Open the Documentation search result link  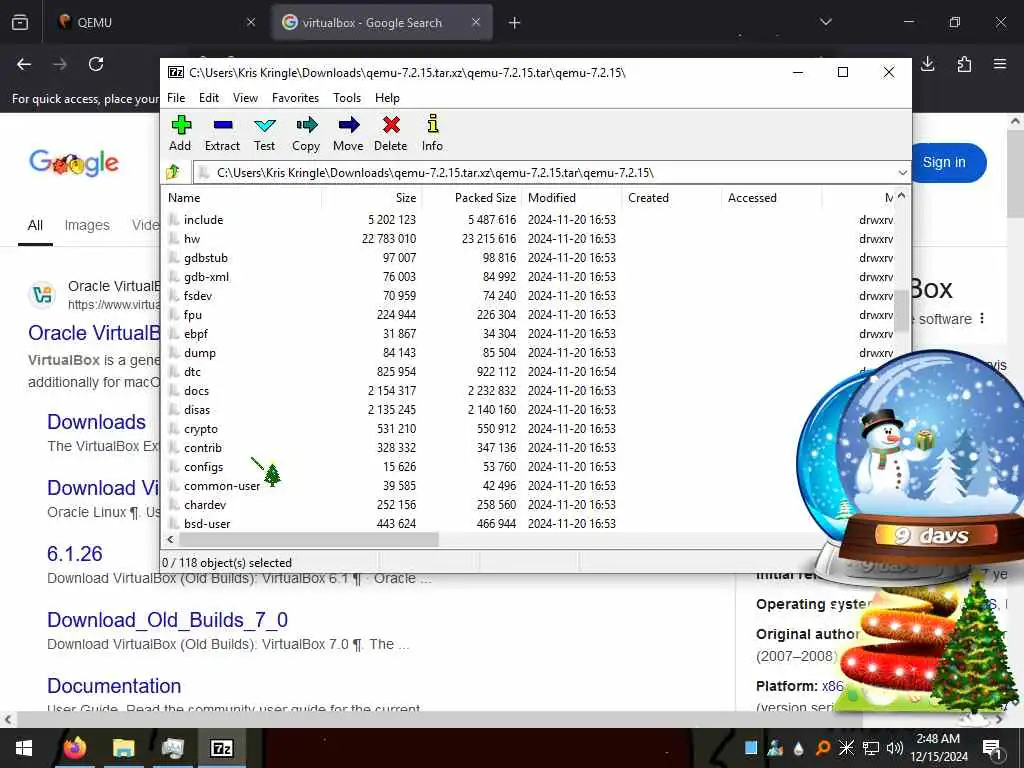pyautogui.click(x=114, y=686)
